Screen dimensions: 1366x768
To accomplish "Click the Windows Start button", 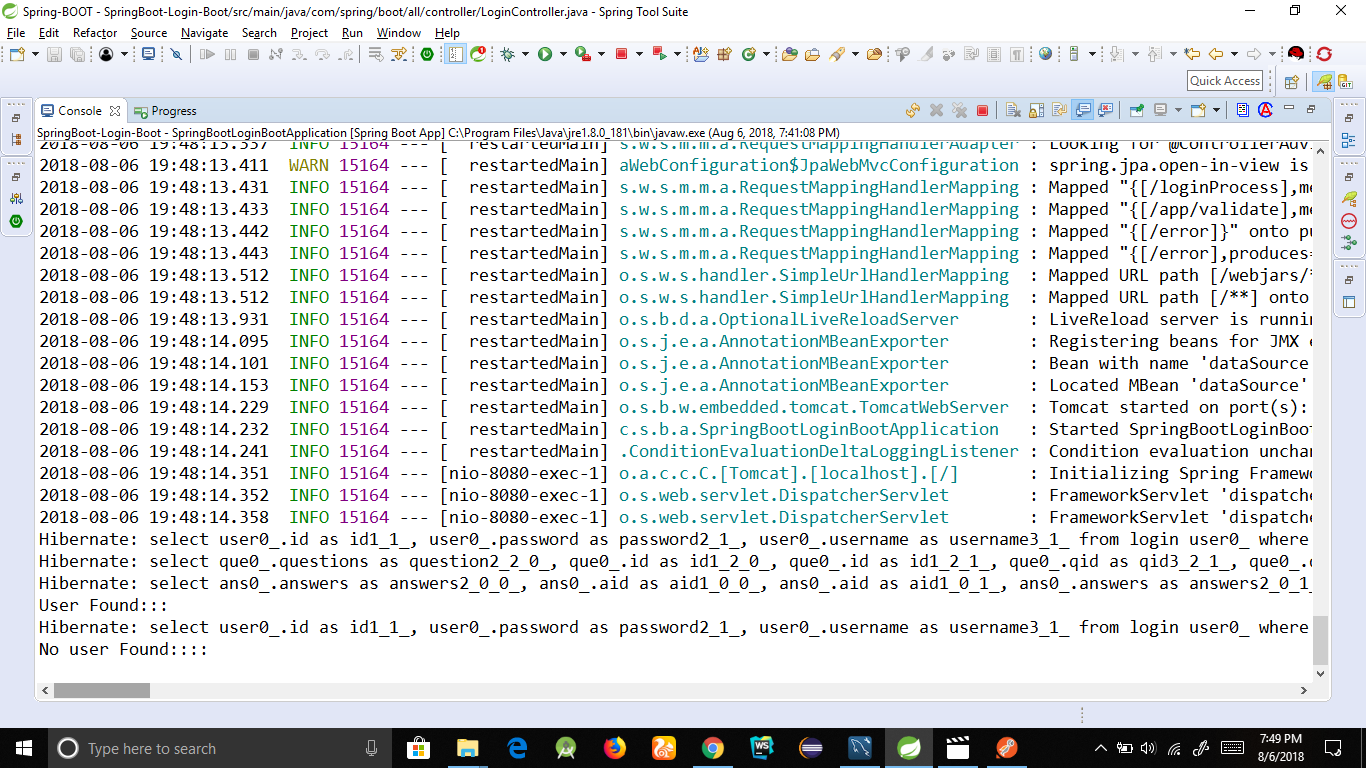I will (23, 748).
